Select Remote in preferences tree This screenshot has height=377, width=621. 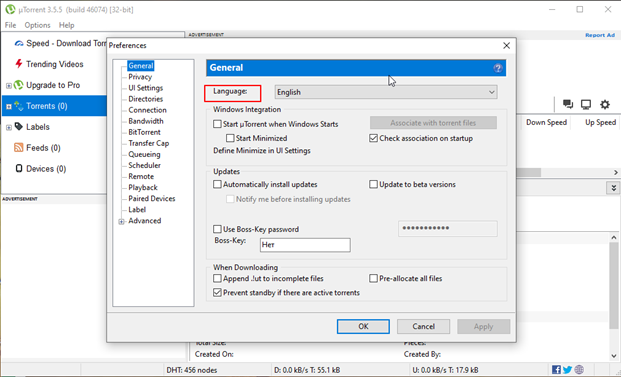[141, 177]
